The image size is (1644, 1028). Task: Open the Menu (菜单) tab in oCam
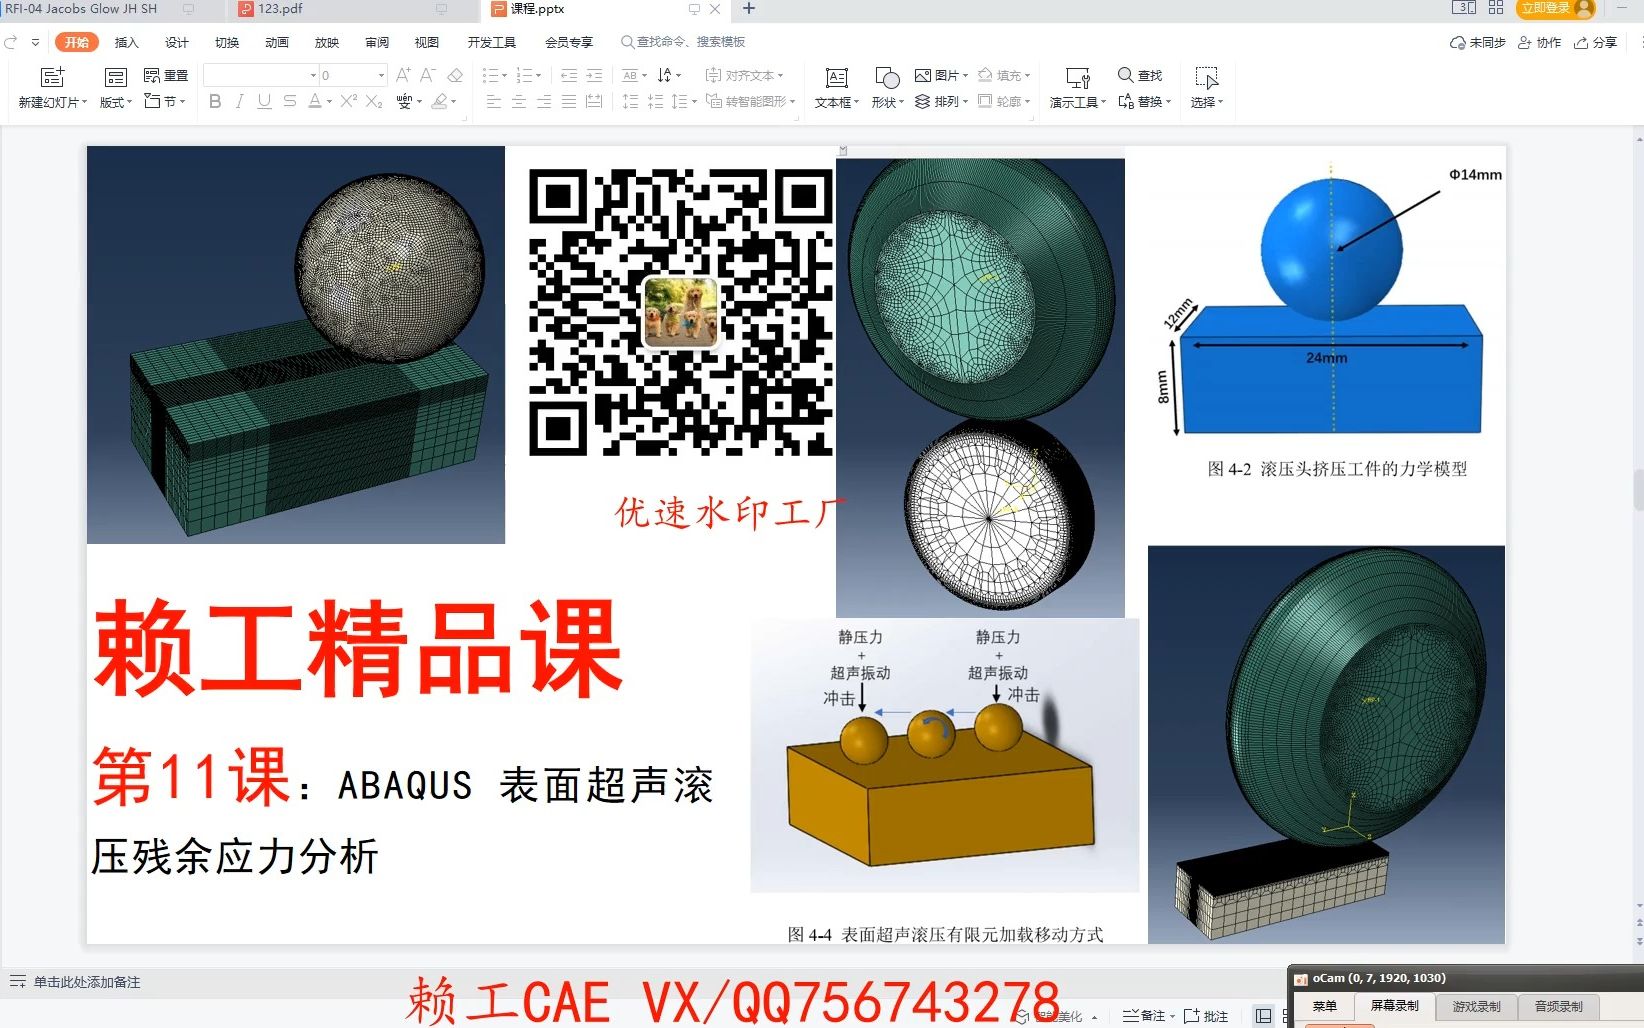1325,1006
